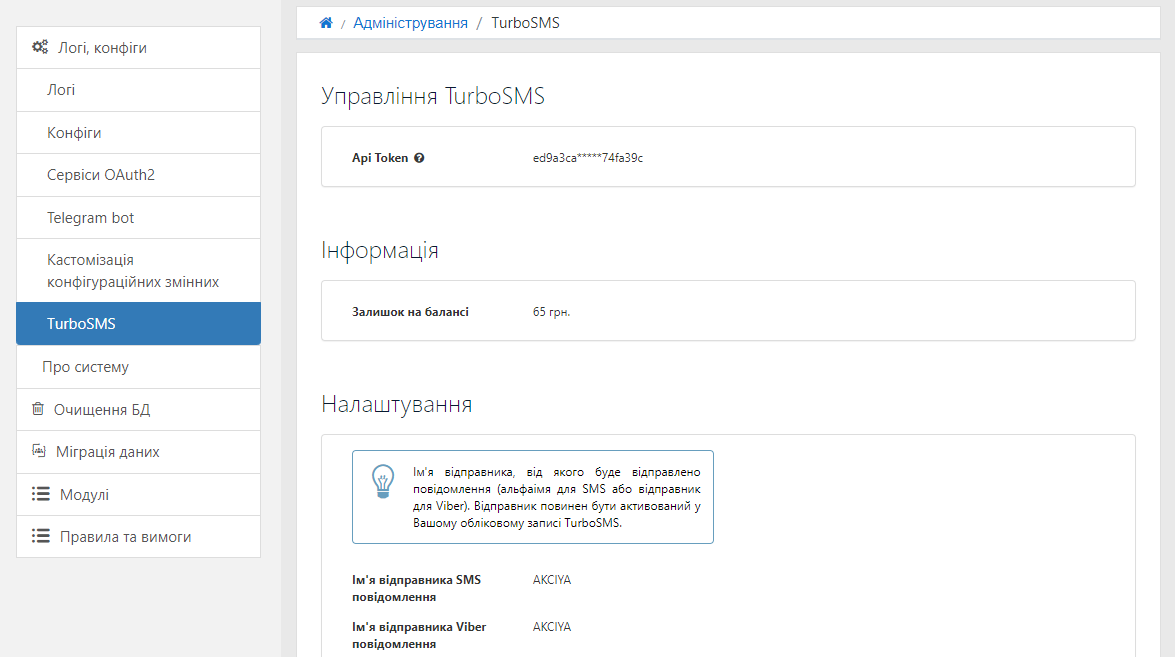This screenshot has height=657, width=1175.
Task: Click the Api Token help question icon
Action: (x=419, y=158)
